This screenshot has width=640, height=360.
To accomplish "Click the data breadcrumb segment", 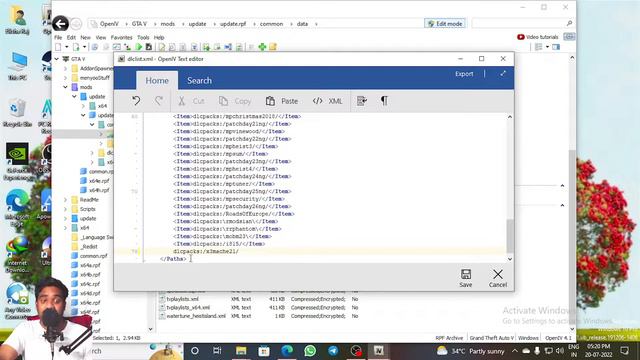I will (302, 24).
